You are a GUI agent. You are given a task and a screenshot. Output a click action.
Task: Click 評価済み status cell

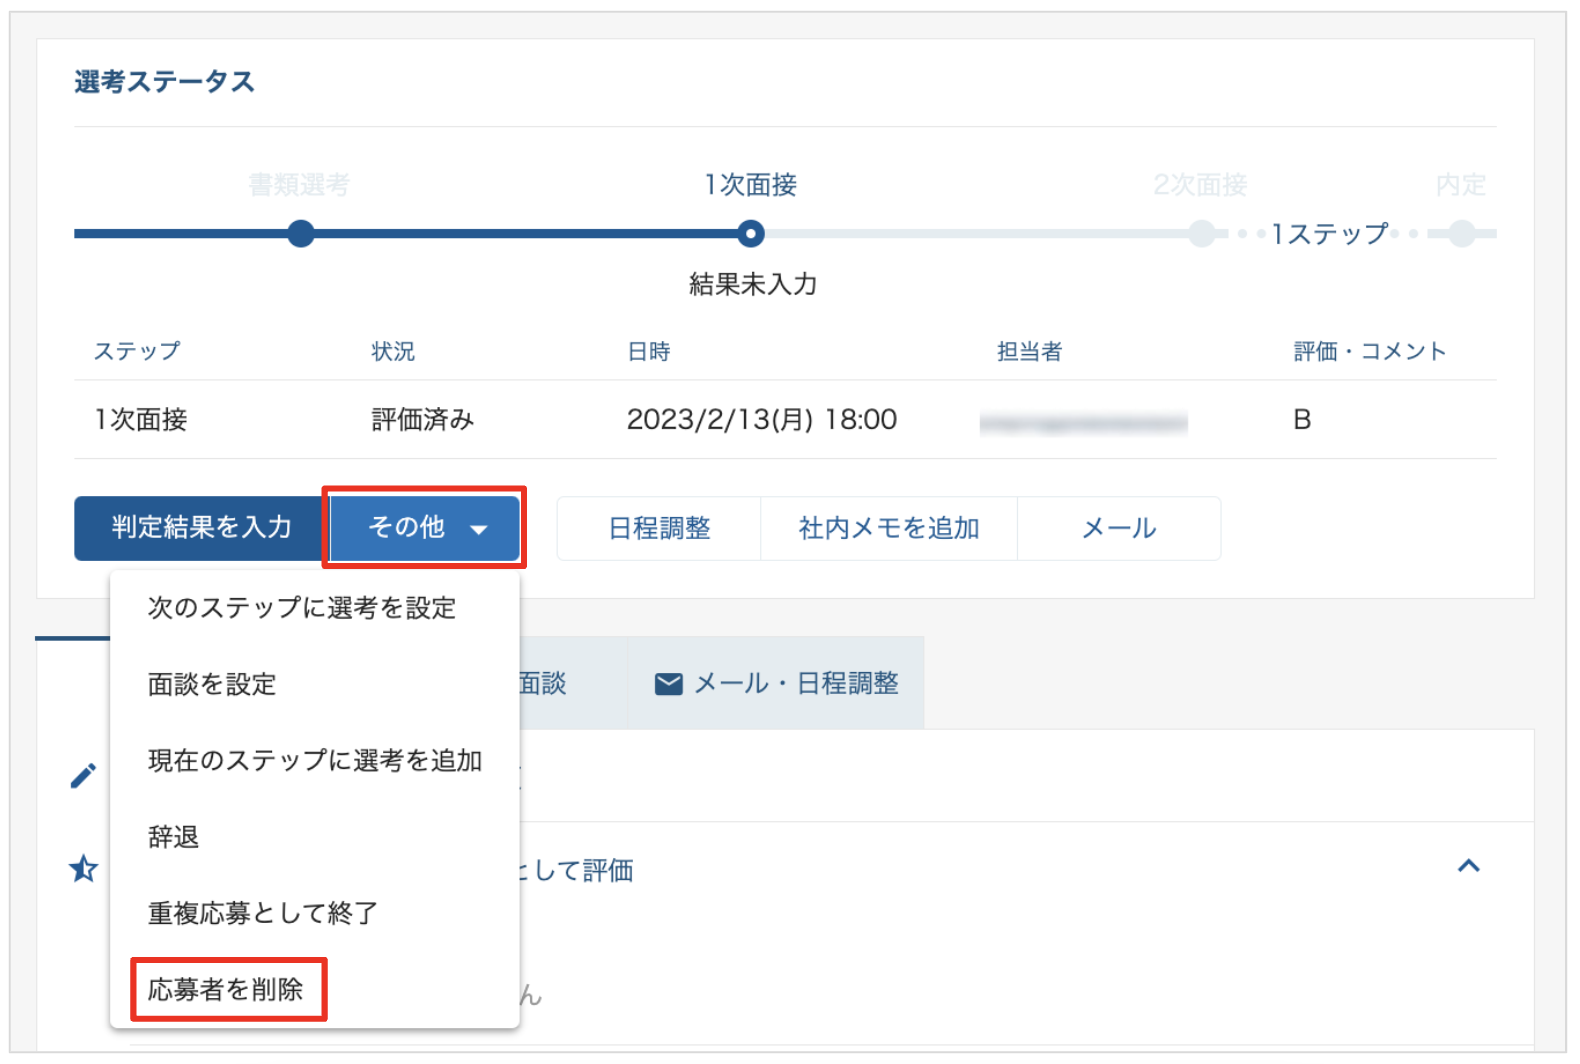(423, 419)
